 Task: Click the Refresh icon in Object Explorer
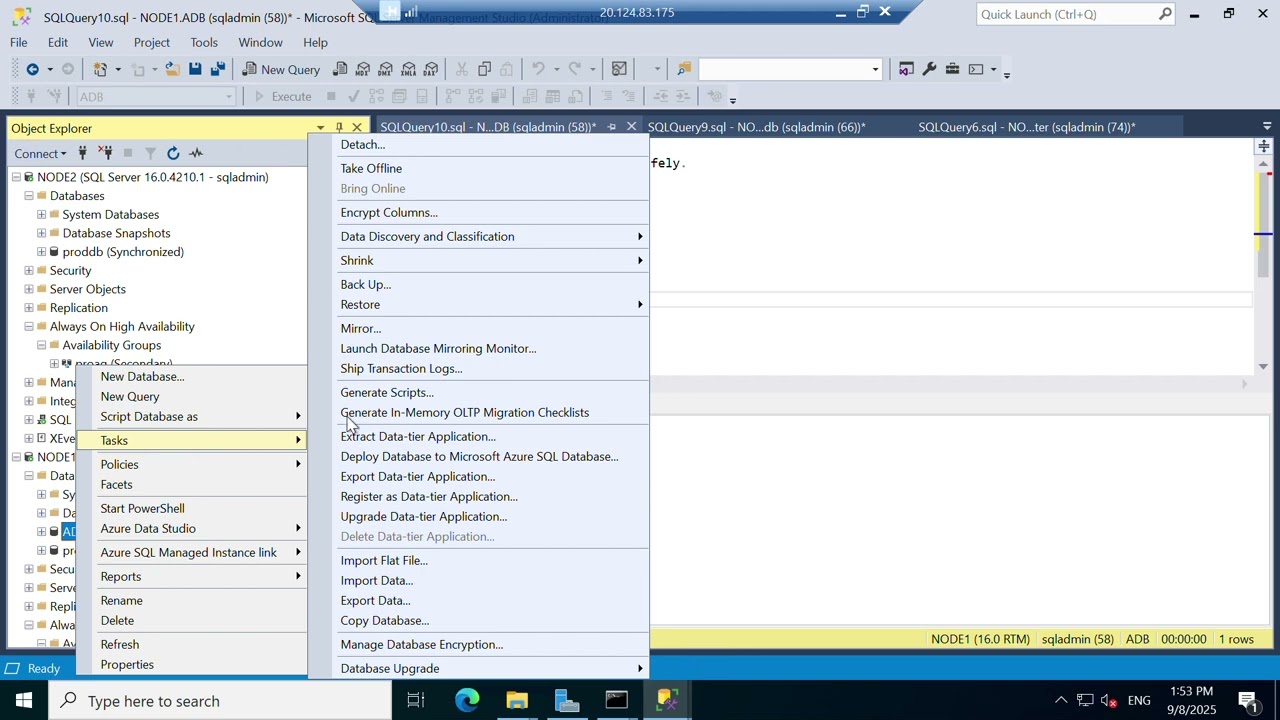(x=173, y=153)
